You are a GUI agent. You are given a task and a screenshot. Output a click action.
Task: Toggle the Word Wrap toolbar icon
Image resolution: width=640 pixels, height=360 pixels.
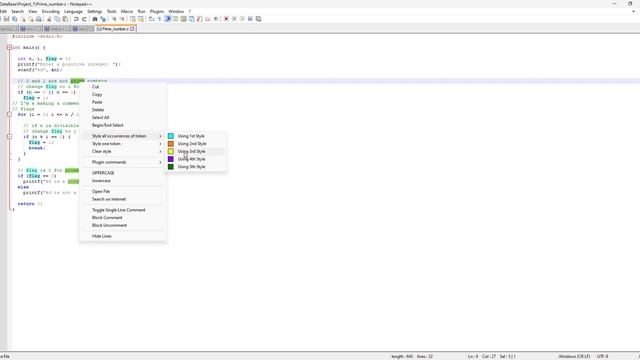point(151,19)
